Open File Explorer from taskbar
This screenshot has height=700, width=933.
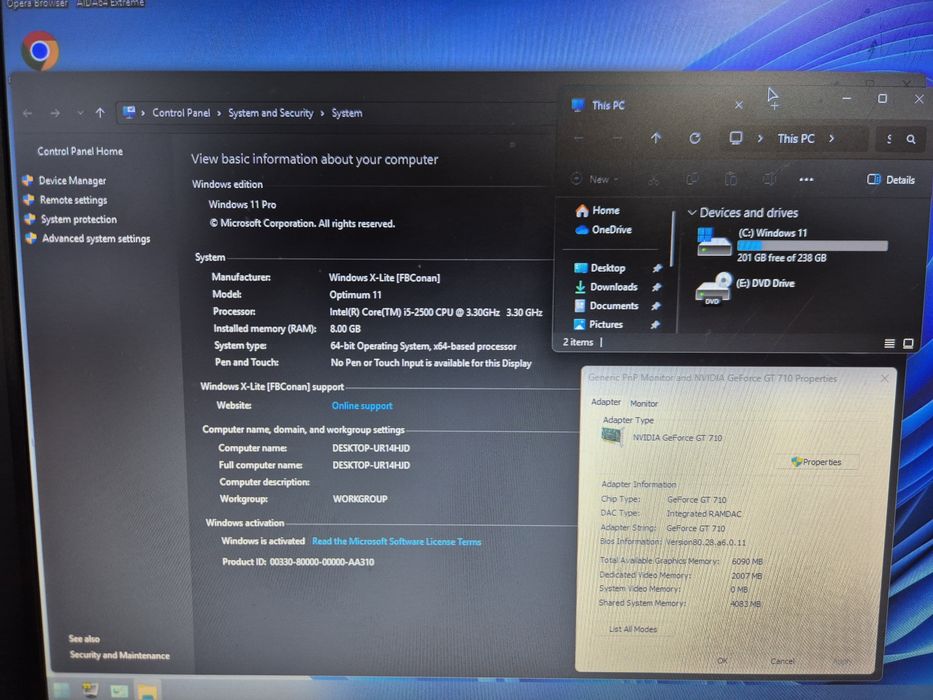coord(146,692)
